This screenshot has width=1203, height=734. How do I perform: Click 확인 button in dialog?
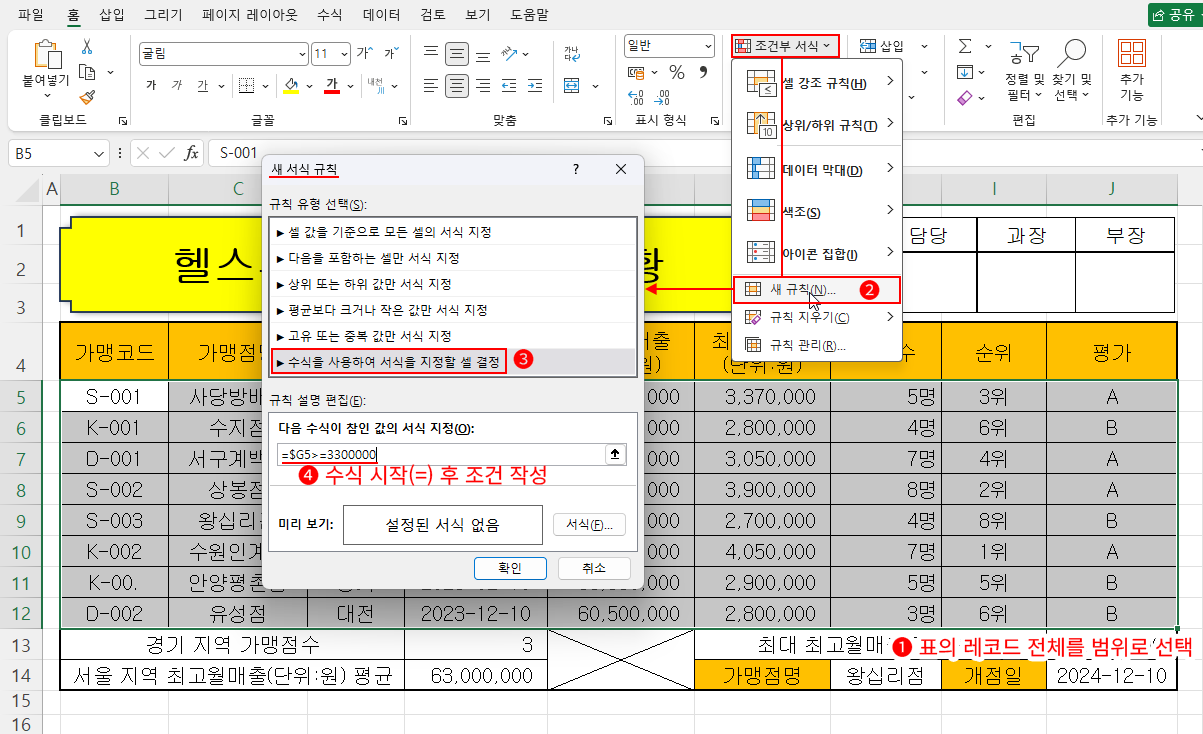510,568
